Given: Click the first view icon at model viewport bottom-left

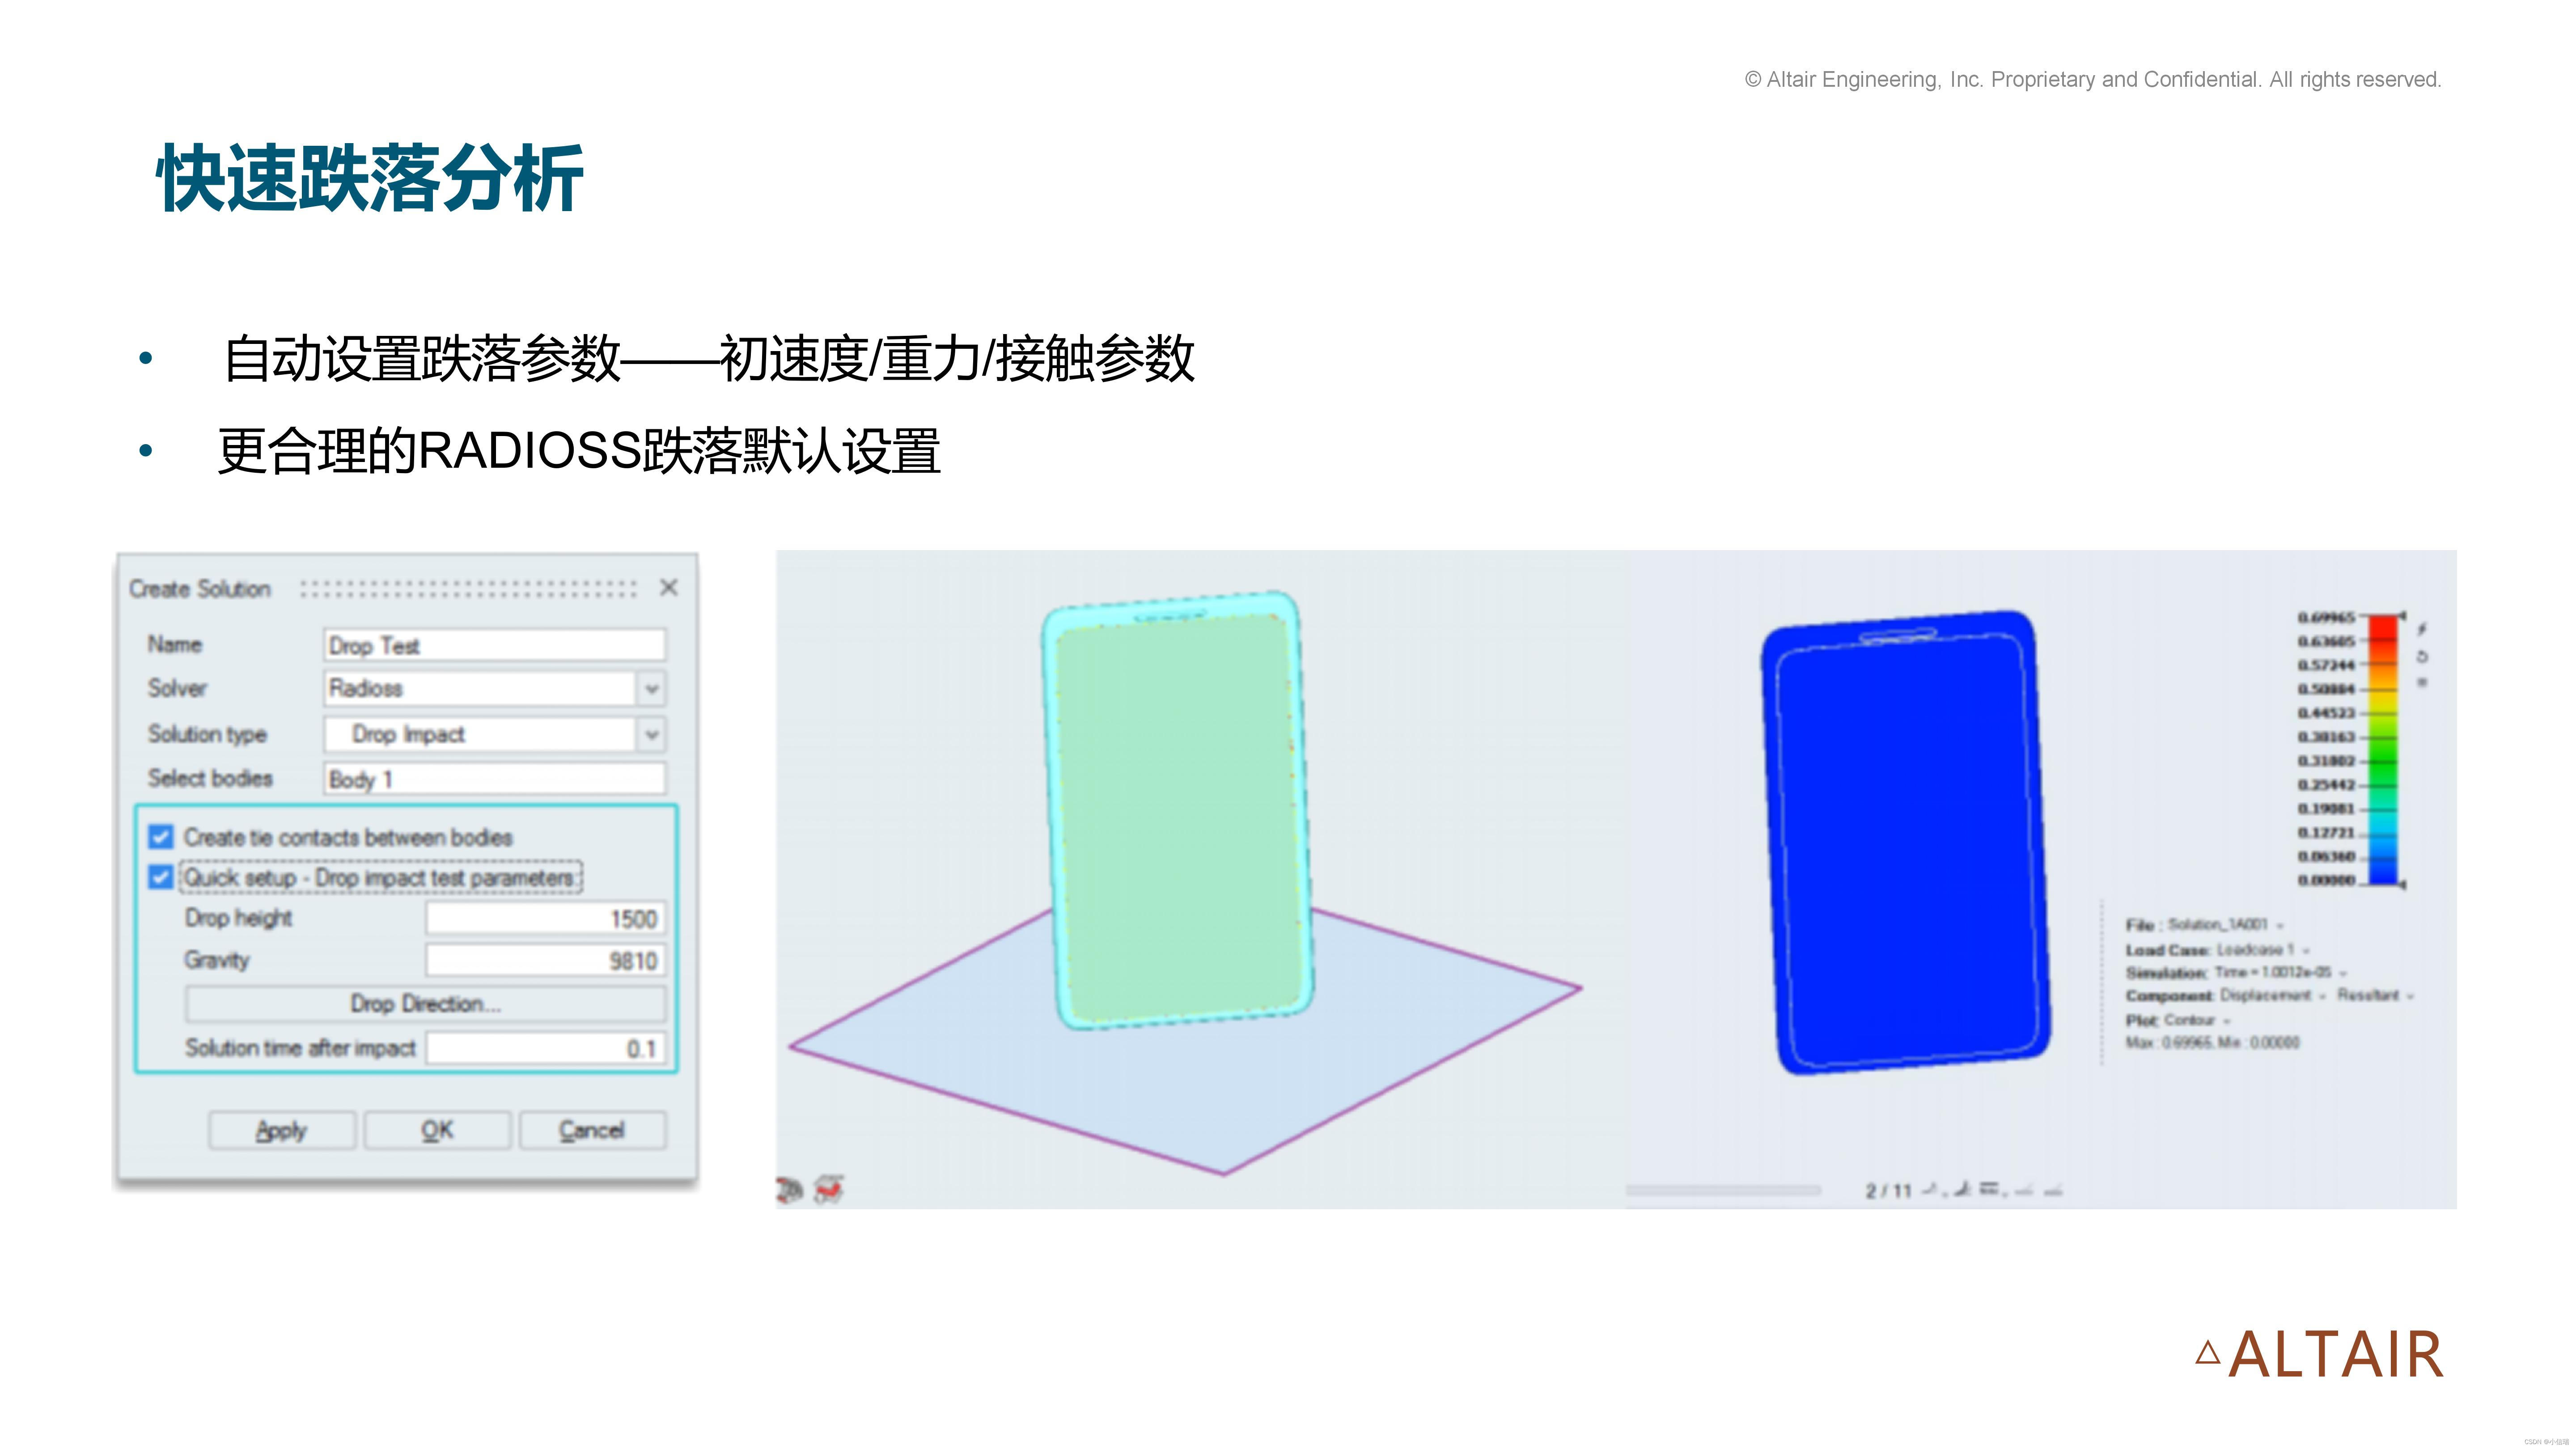Looking at the screenshot, I should [x=789, y=1189].
